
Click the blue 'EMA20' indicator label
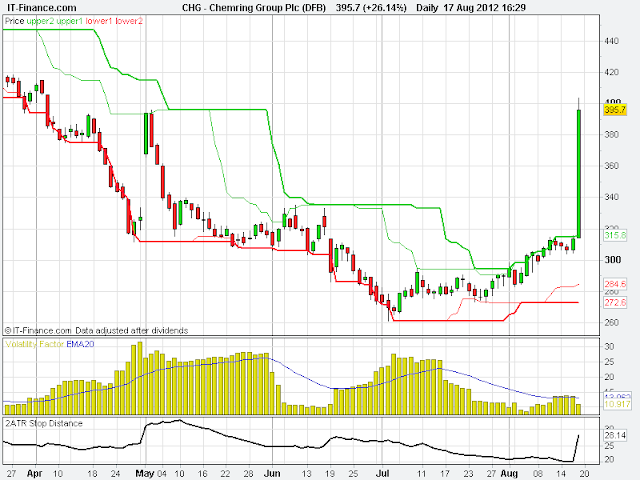coord(80,344)
